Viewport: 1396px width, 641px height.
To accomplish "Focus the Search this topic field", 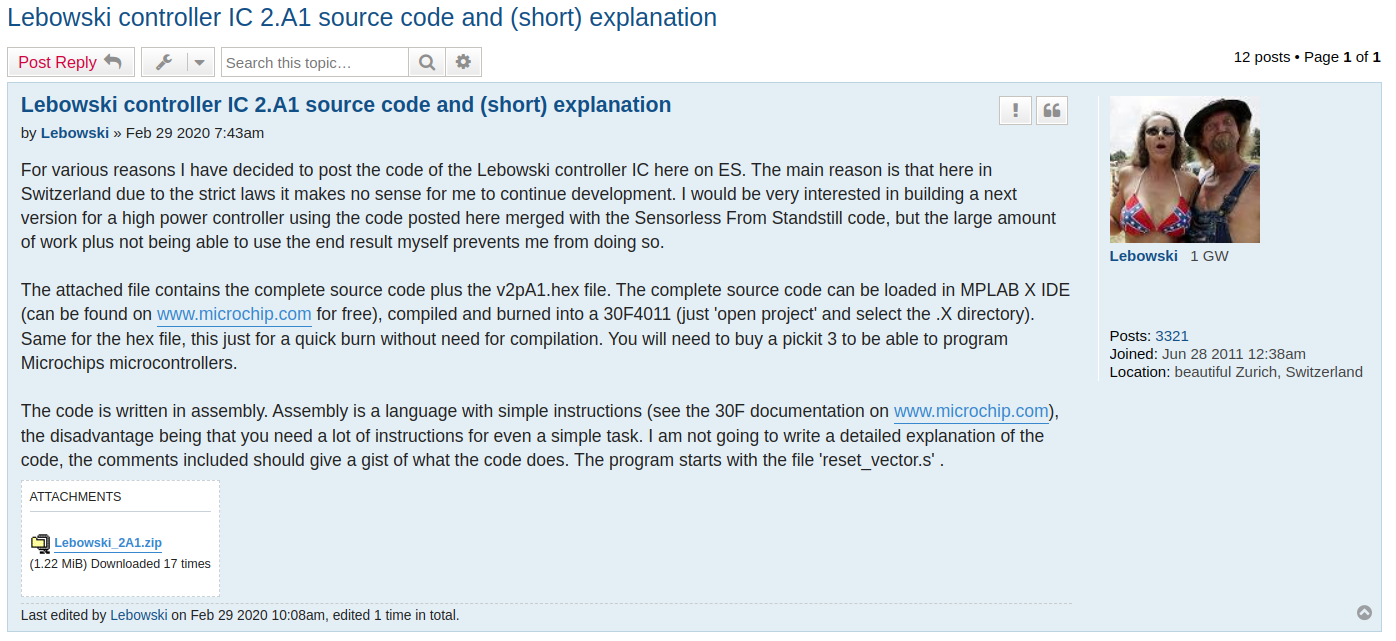I will tap(315, 62).
